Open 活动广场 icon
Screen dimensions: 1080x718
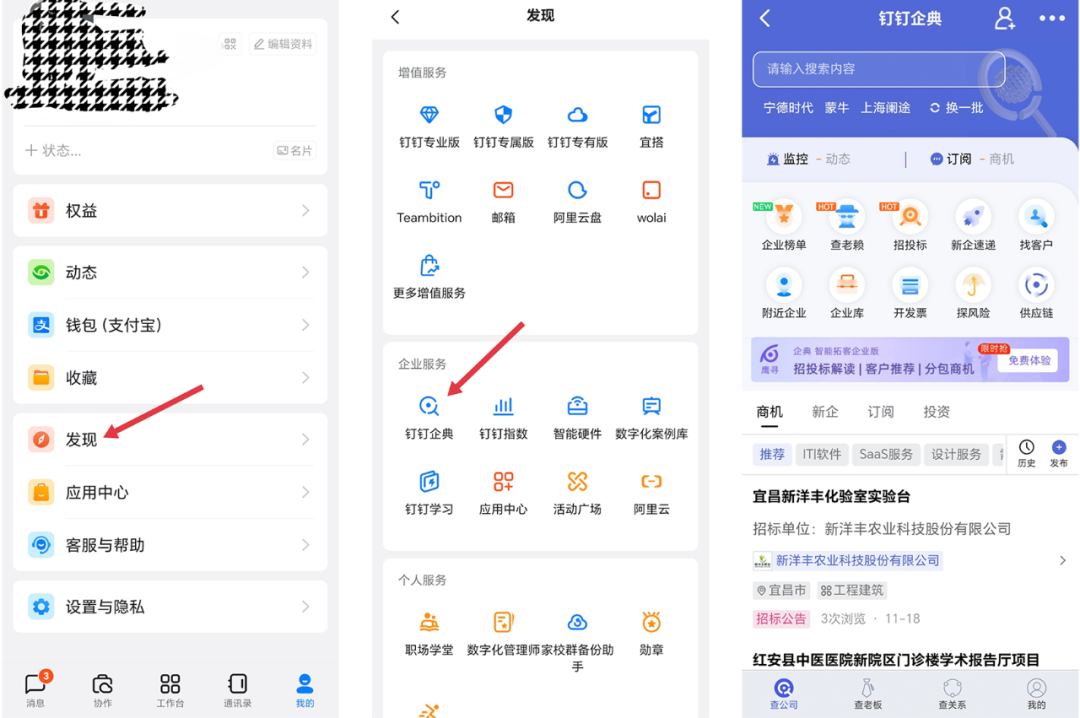[x=577, y=493]
